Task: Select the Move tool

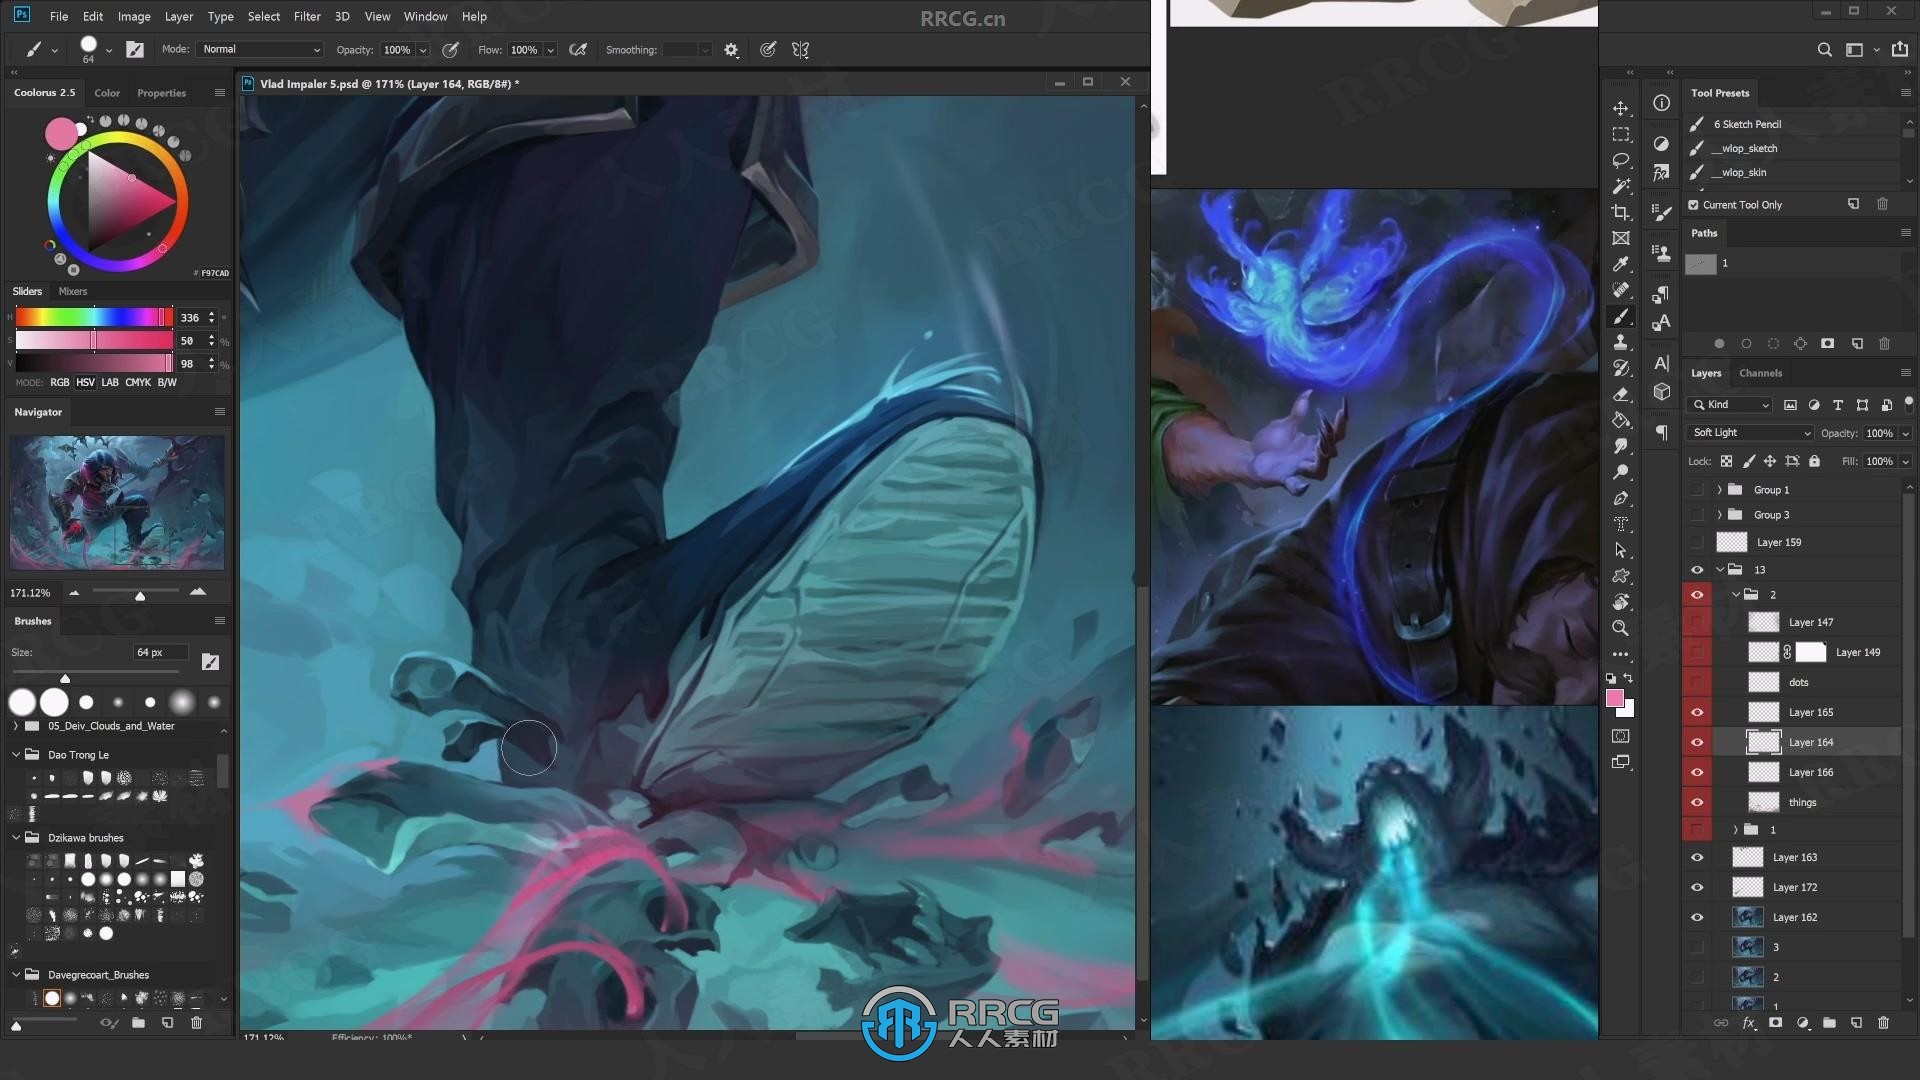Action: tap(1621, 108)
